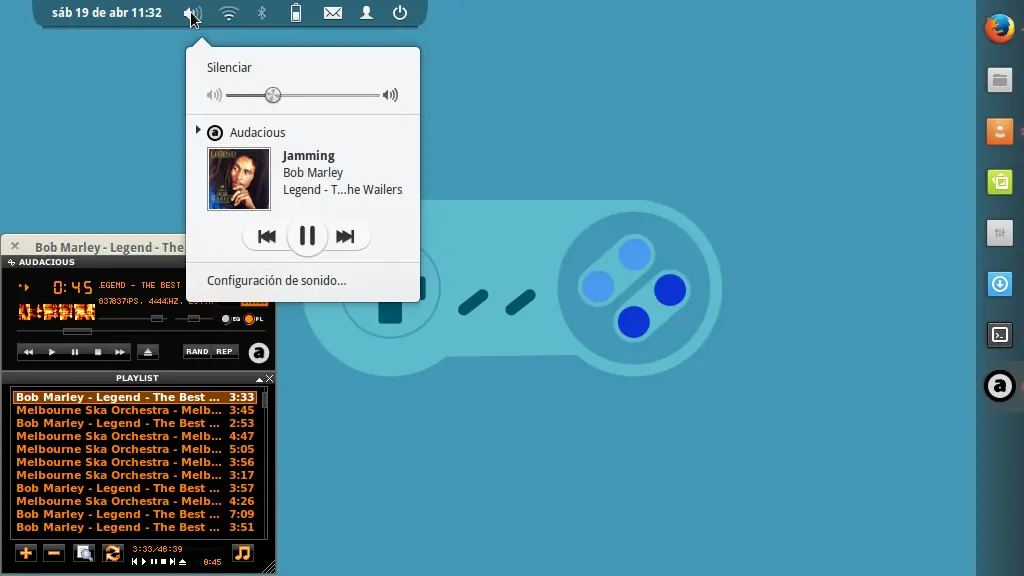
Task: Open the Audacious main menu icon in its title bar
Action: coord(11,263)
